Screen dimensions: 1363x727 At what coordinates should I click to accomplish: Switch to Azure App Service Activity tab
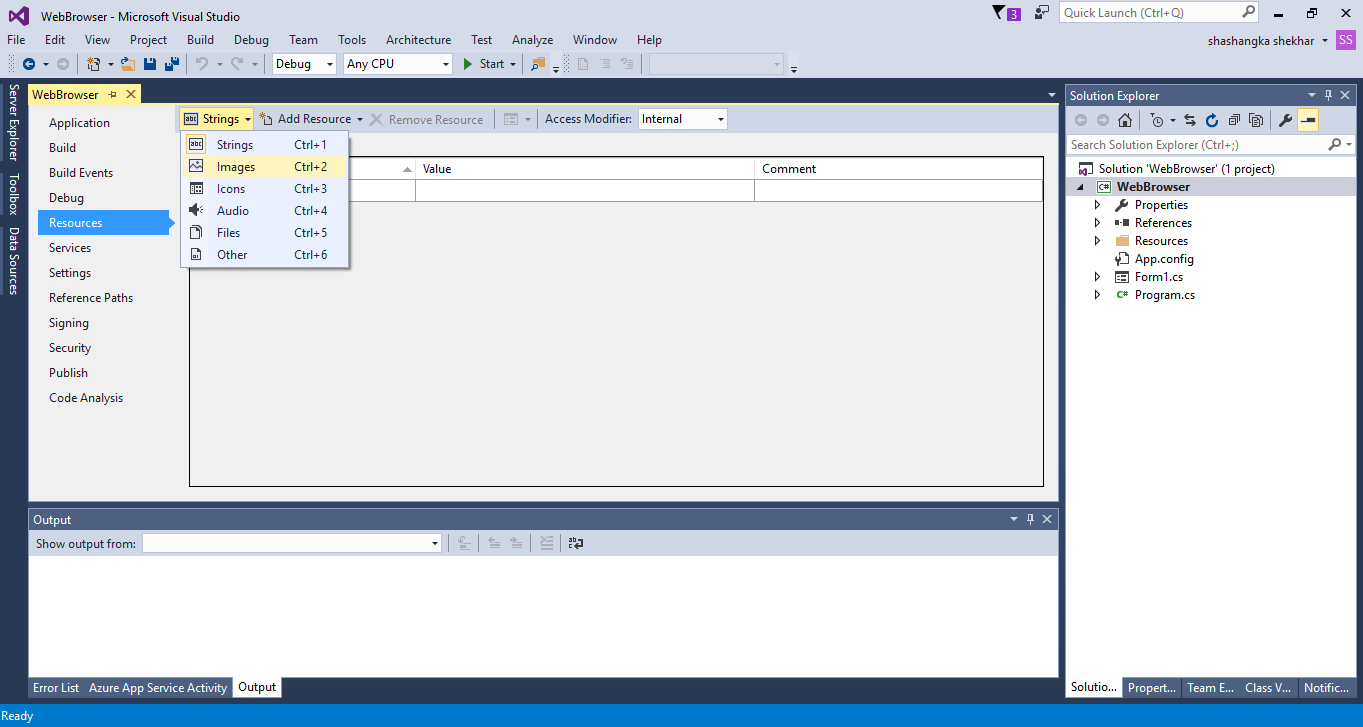158,688
